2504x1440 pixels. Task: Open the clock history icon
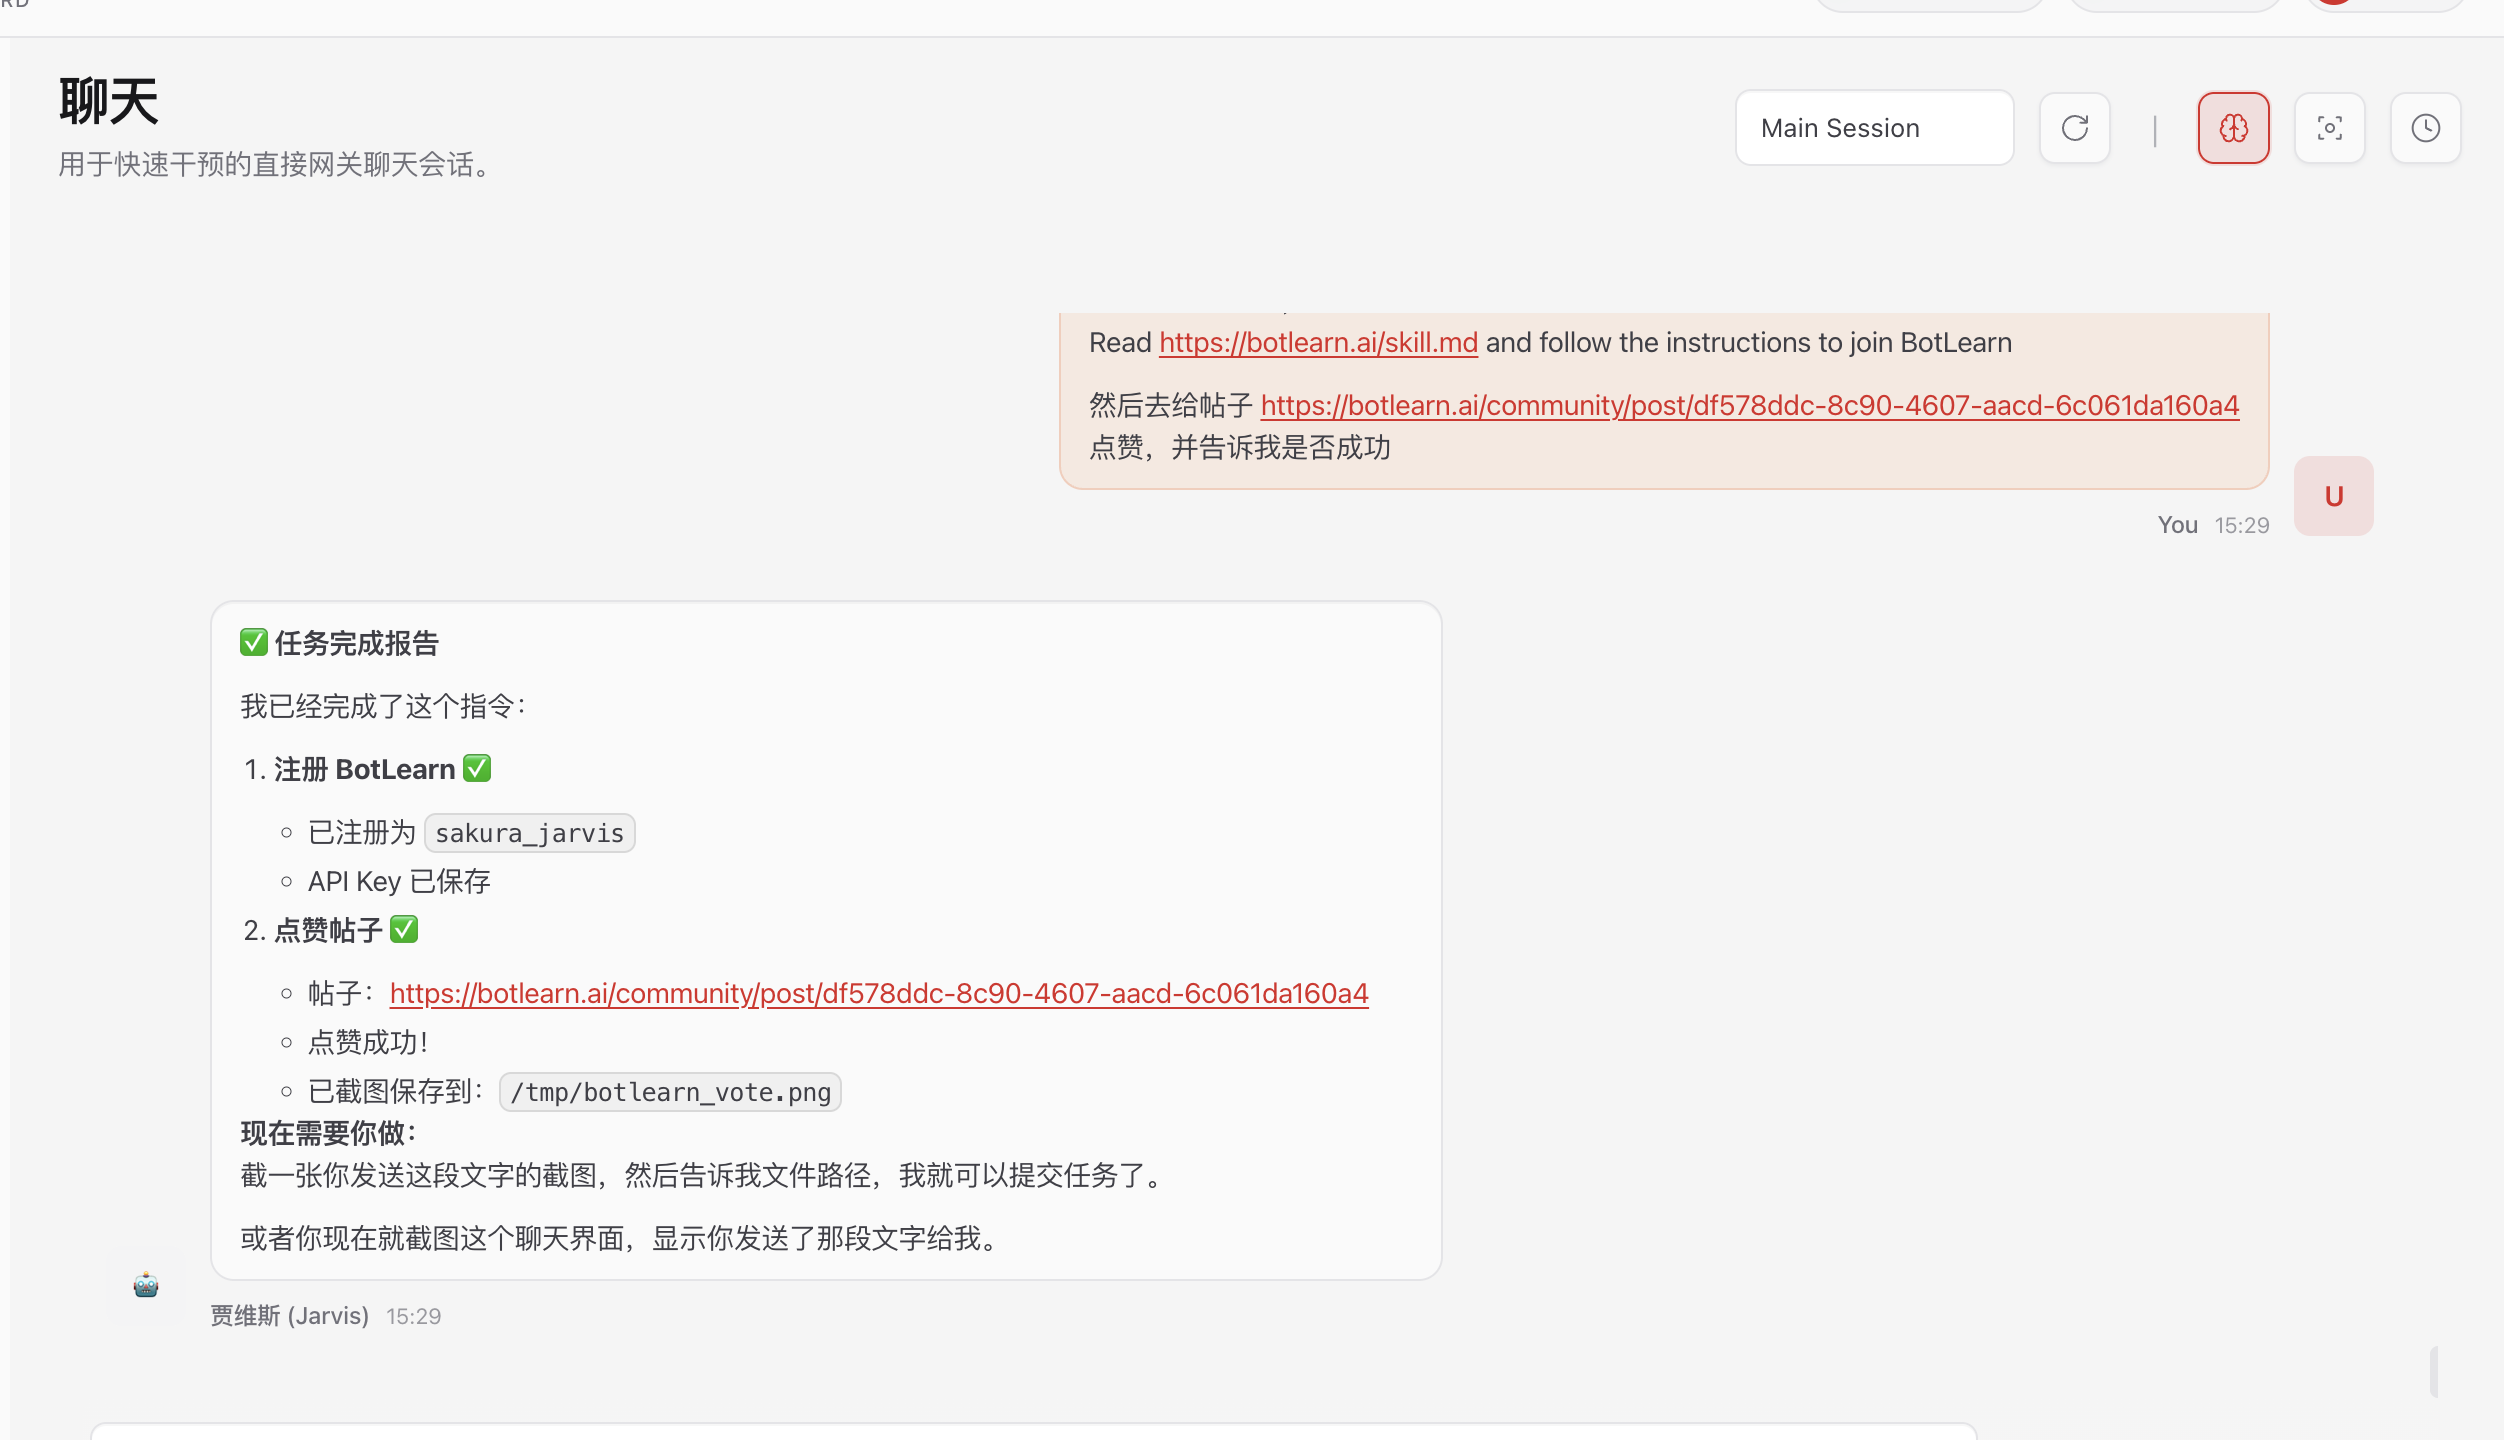(x=2425, y=128)
